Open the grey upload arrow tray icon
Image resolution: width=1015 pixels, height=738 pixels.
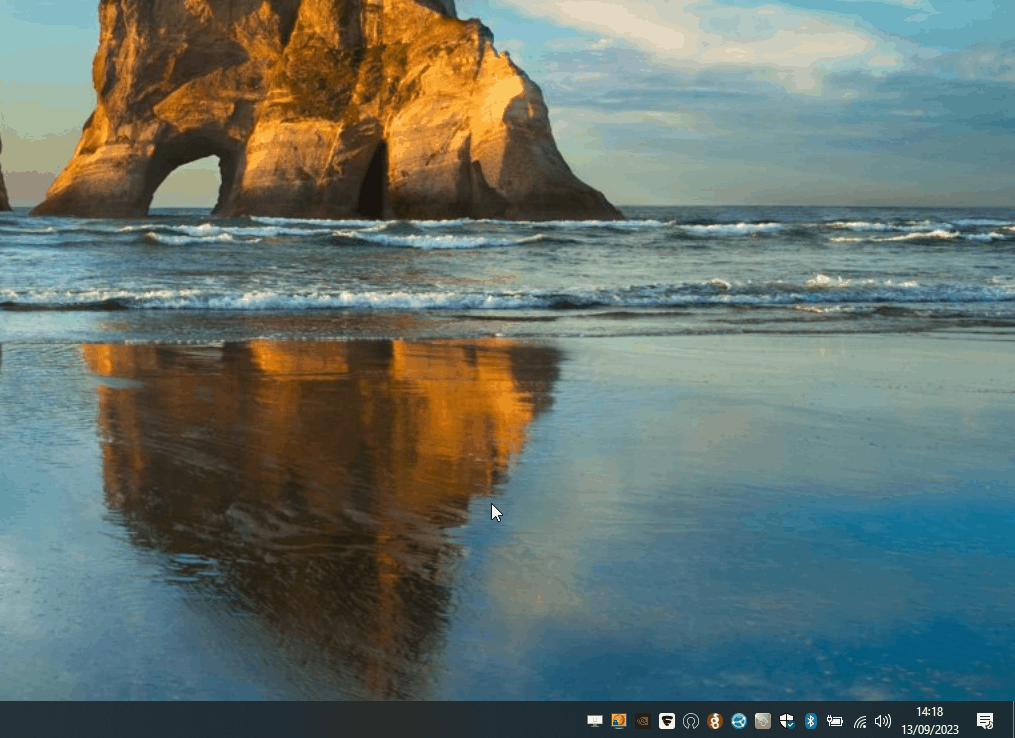[x=763, y=721]
